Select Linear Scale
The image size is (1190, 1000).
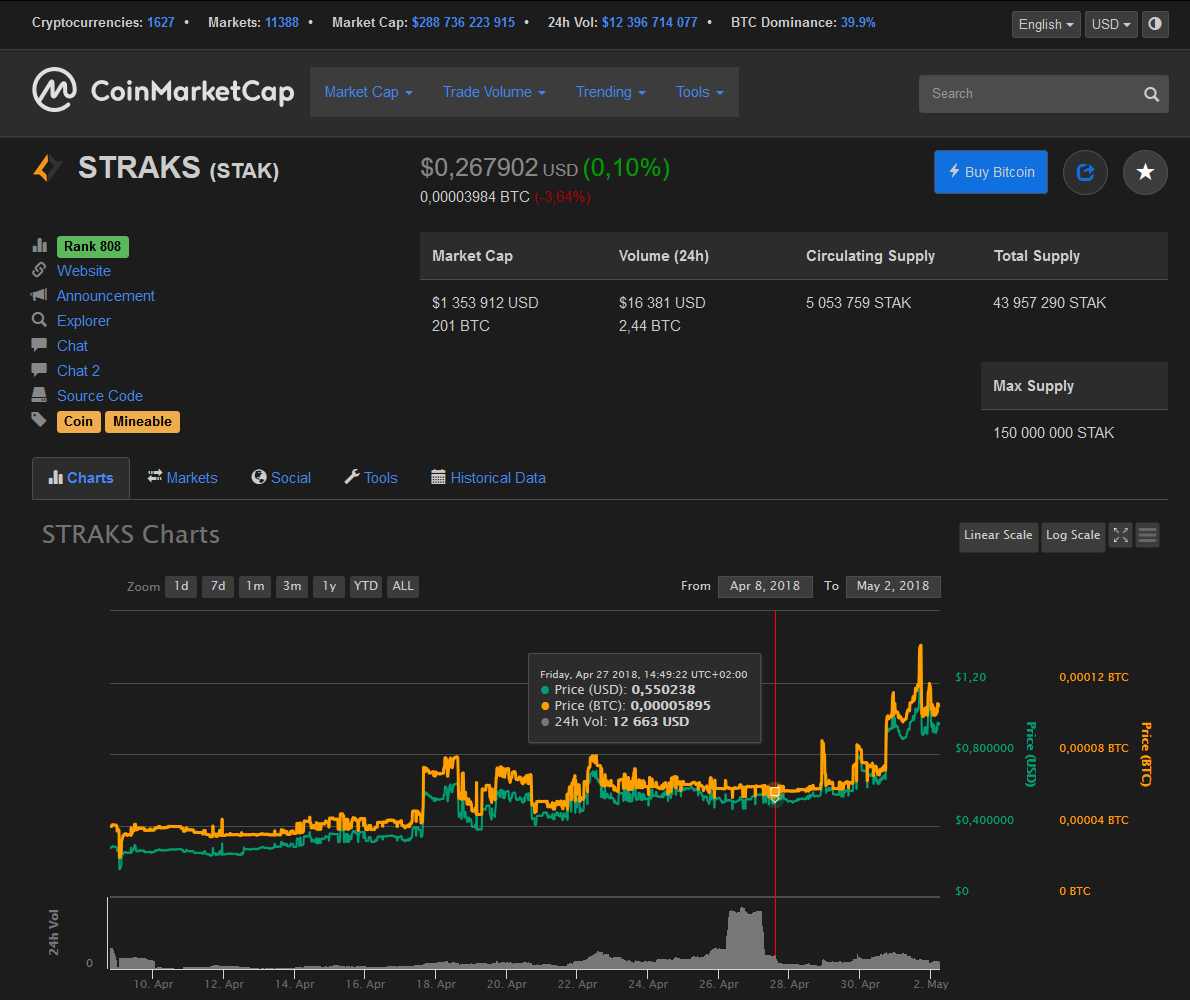[x=998, y=535]
